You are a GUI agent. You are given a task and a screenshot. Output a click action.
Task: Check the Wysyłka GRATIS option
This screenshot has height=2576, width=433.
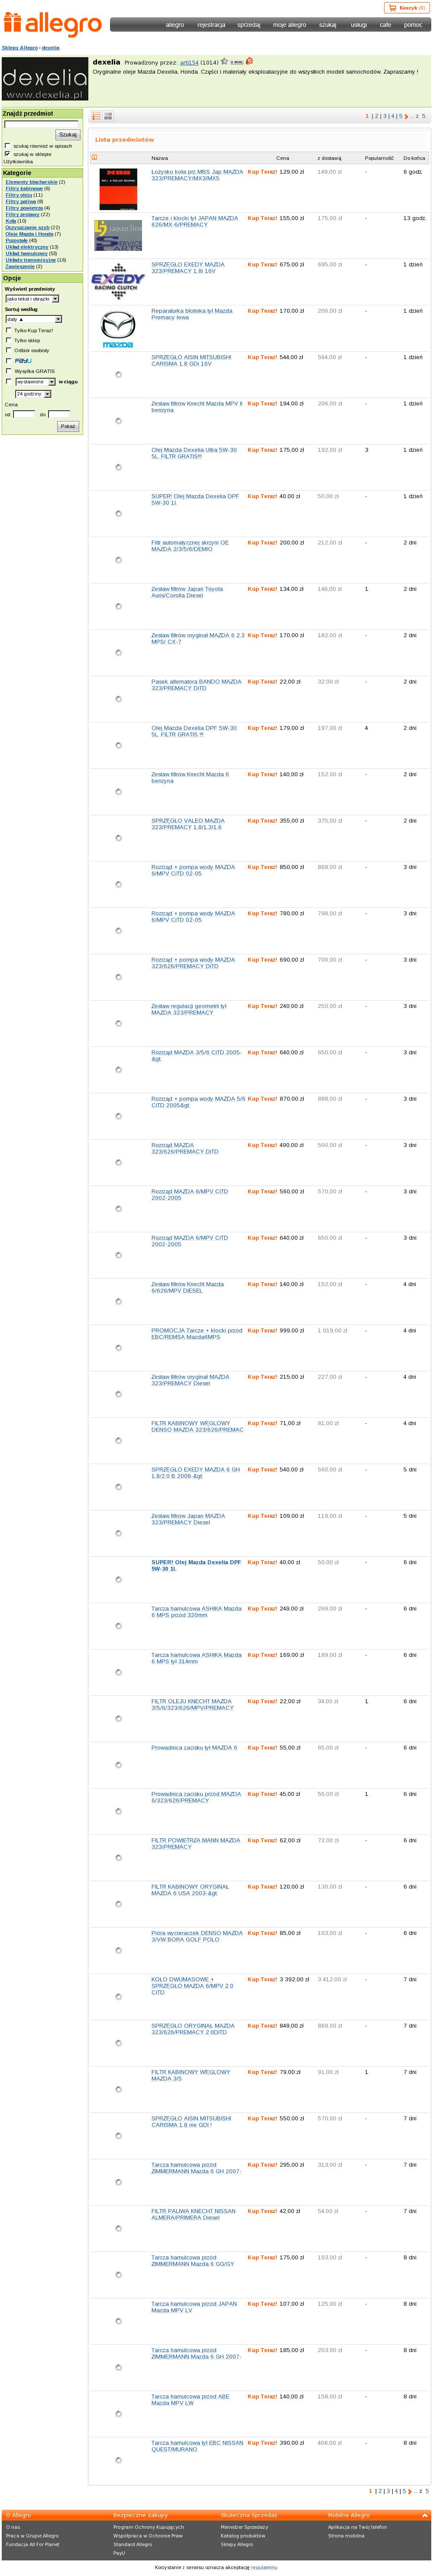click(9, 371)
